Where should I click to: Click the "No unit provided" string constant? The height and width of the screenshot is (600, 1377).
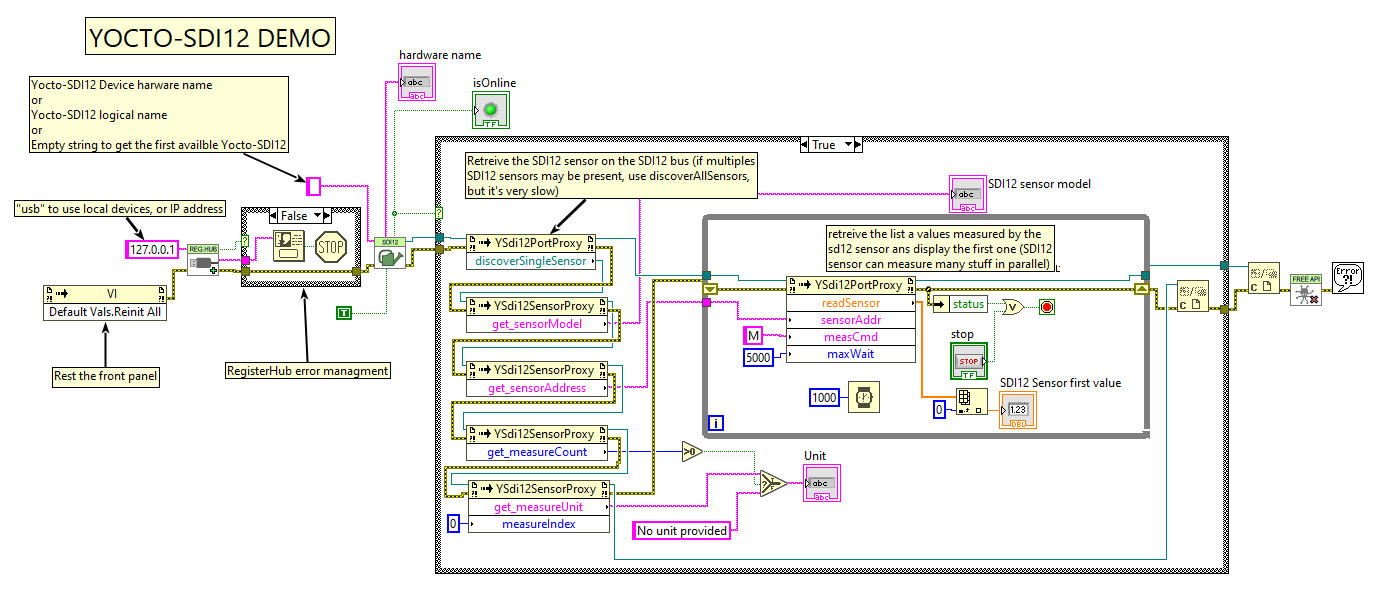682,531
